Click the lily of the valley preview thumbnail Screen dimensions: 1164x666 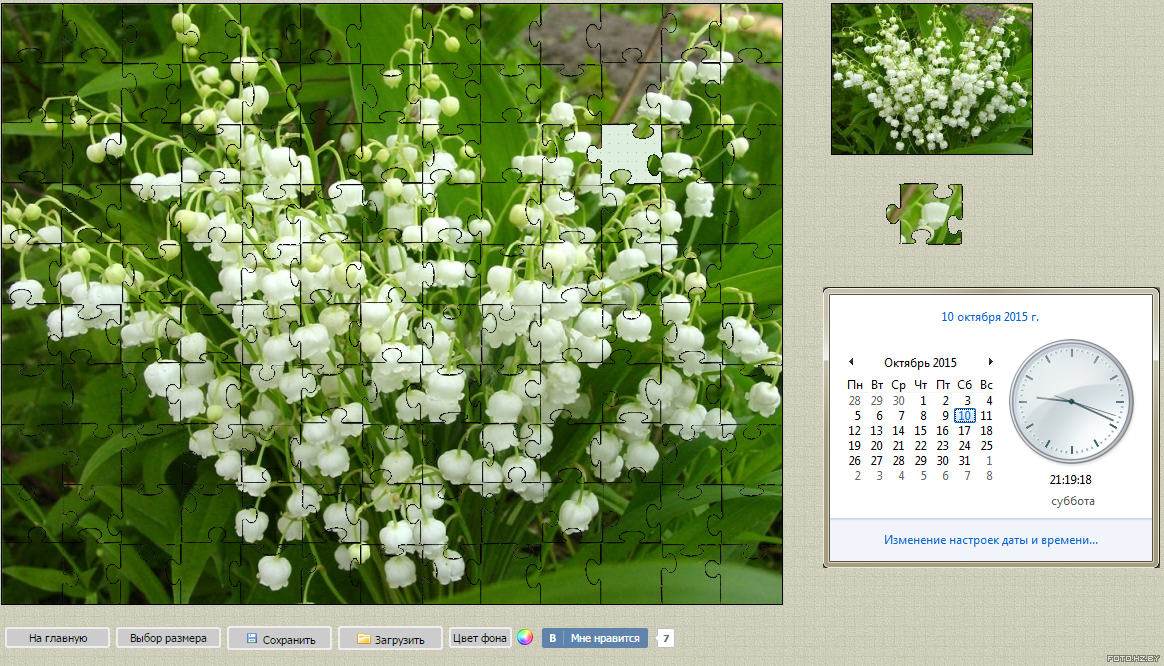tap(932, 79)
